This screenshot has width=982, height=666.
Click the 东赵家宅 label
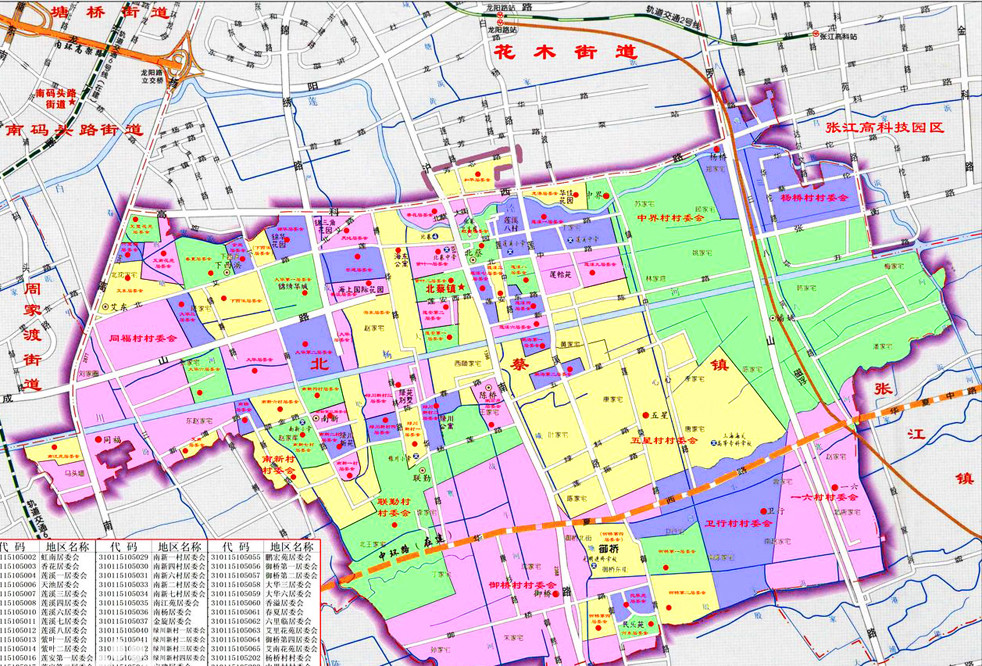199,421
